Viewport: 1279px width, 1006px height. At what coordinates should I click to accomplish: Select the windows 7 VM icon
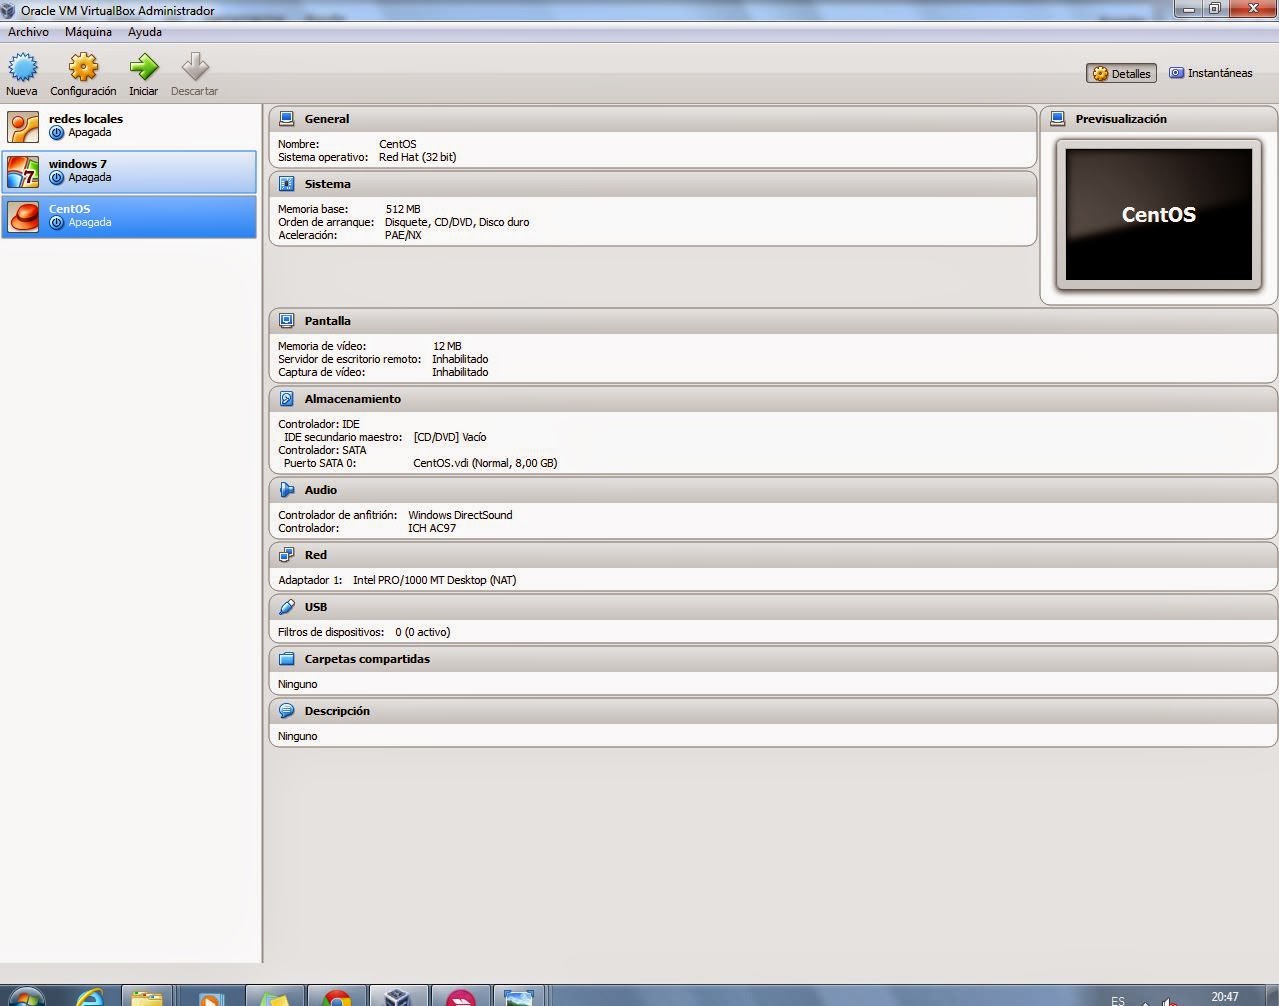click(23, 172)
